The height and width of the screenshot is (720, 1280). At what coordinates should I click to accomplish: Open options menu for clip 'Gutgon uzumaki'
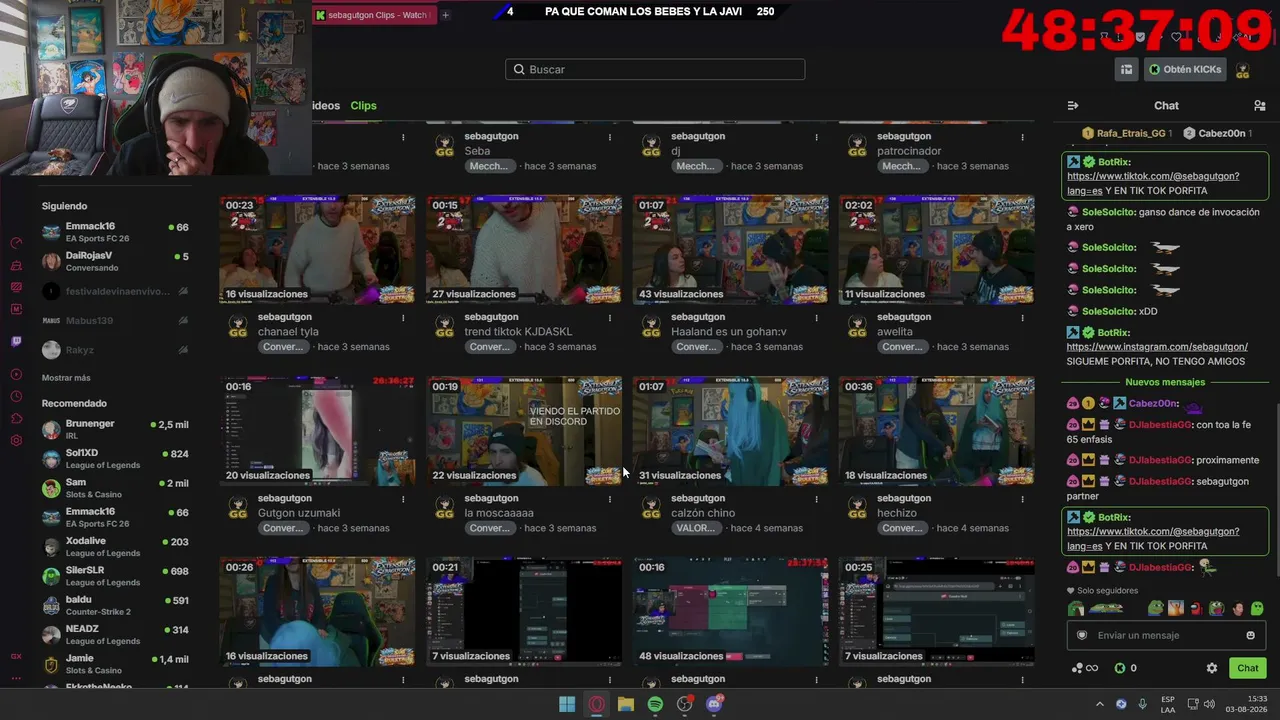pos(403,499)
